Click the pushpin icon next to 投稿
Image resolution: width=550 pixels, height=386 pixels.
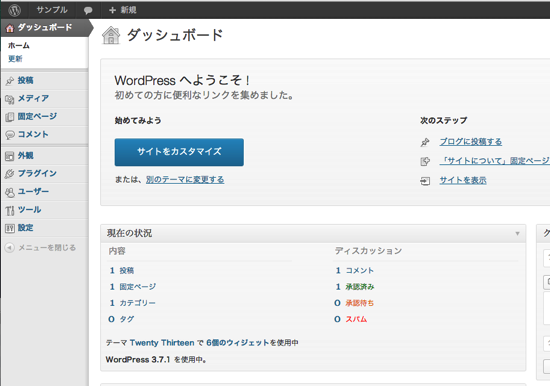pyautogui.click(x=10, y=81)
